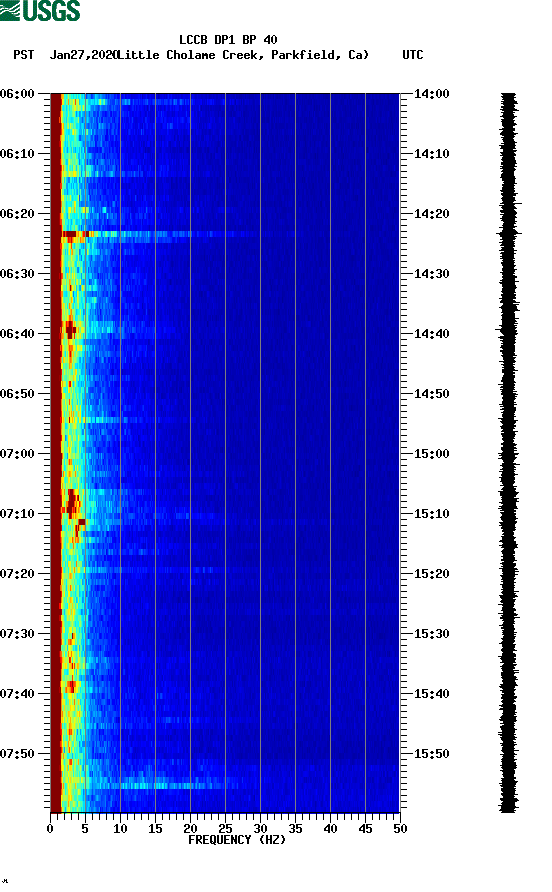Viewport: 552px width, 892px height.
Task: Click the dark red low-frequency patch near 07:10
Action: point(72,502)
